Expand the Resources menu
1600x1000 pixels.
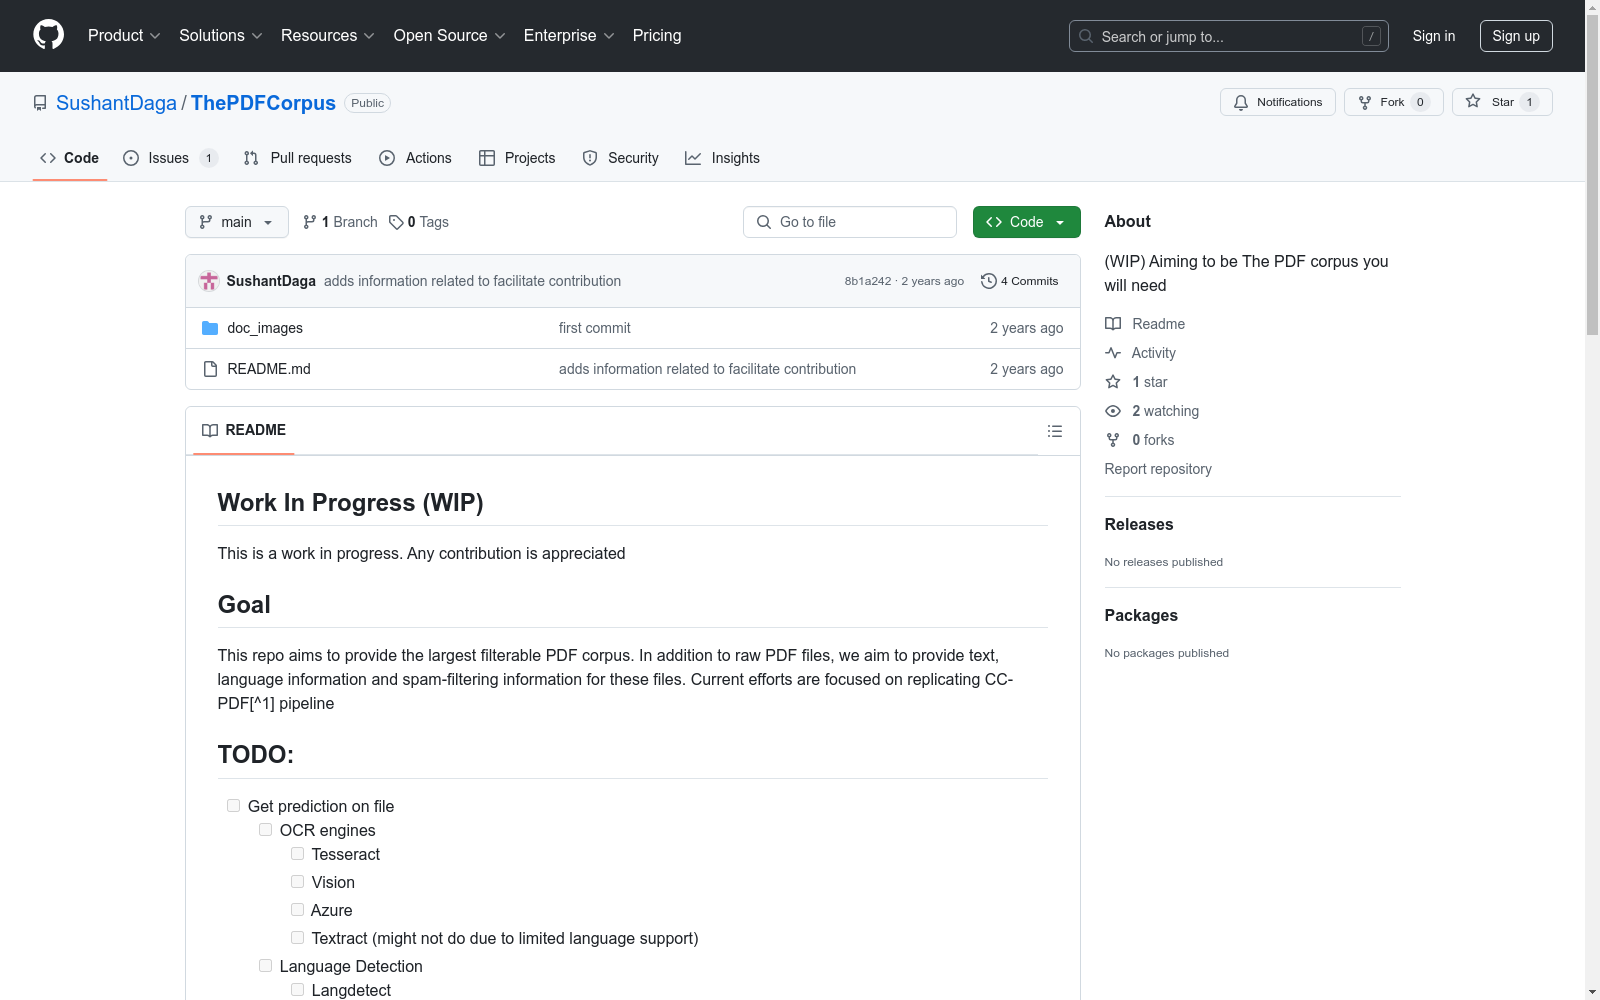click(x=328, y=36)
